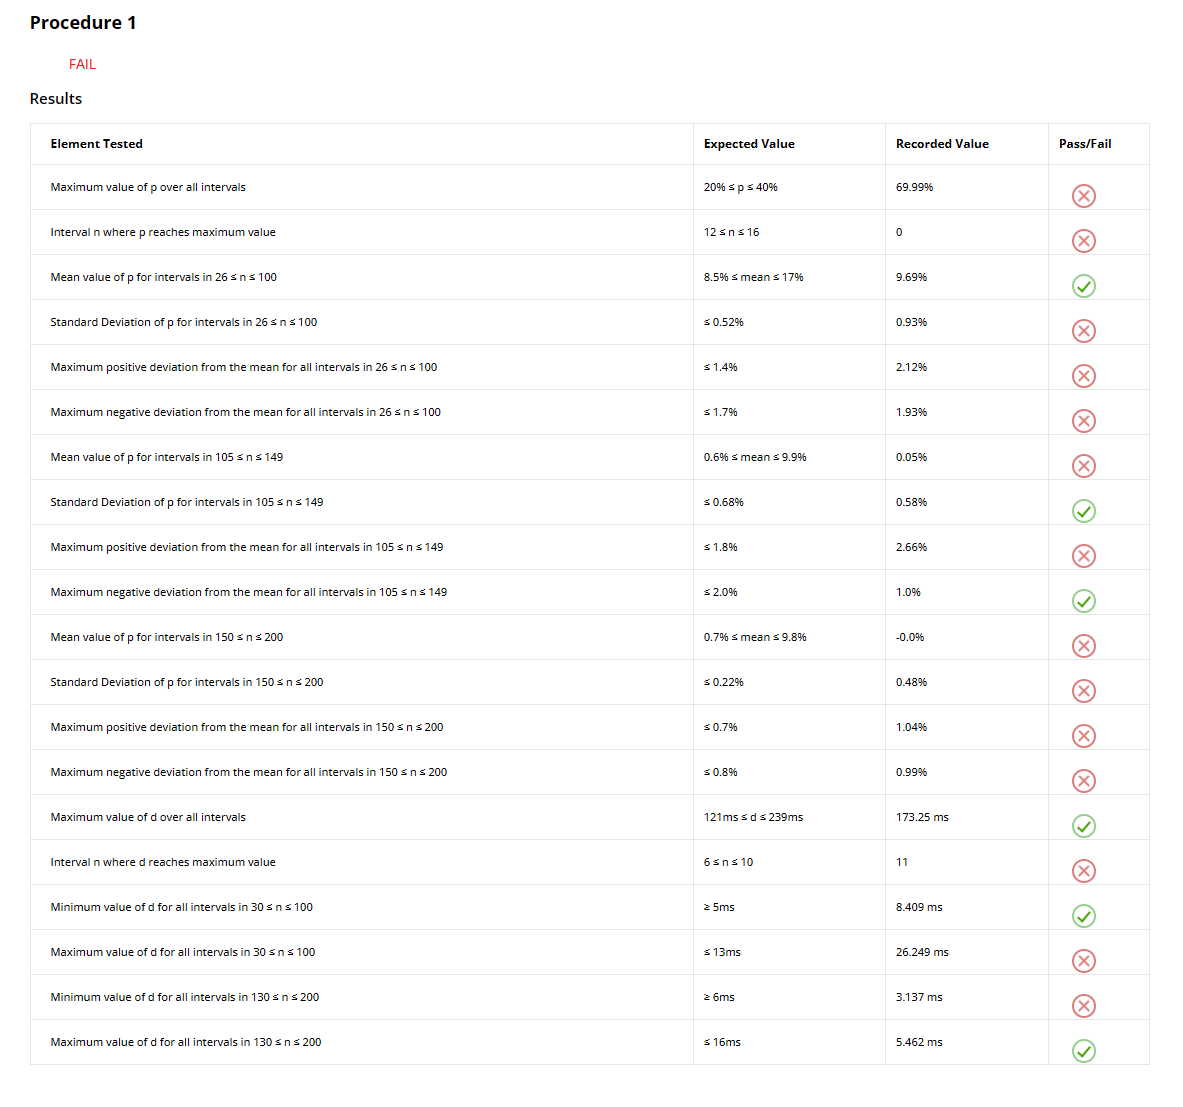Select the recorded value 0.93%
The height and width of the screenshot is (1107, 1183).
(x=911, y=322)
